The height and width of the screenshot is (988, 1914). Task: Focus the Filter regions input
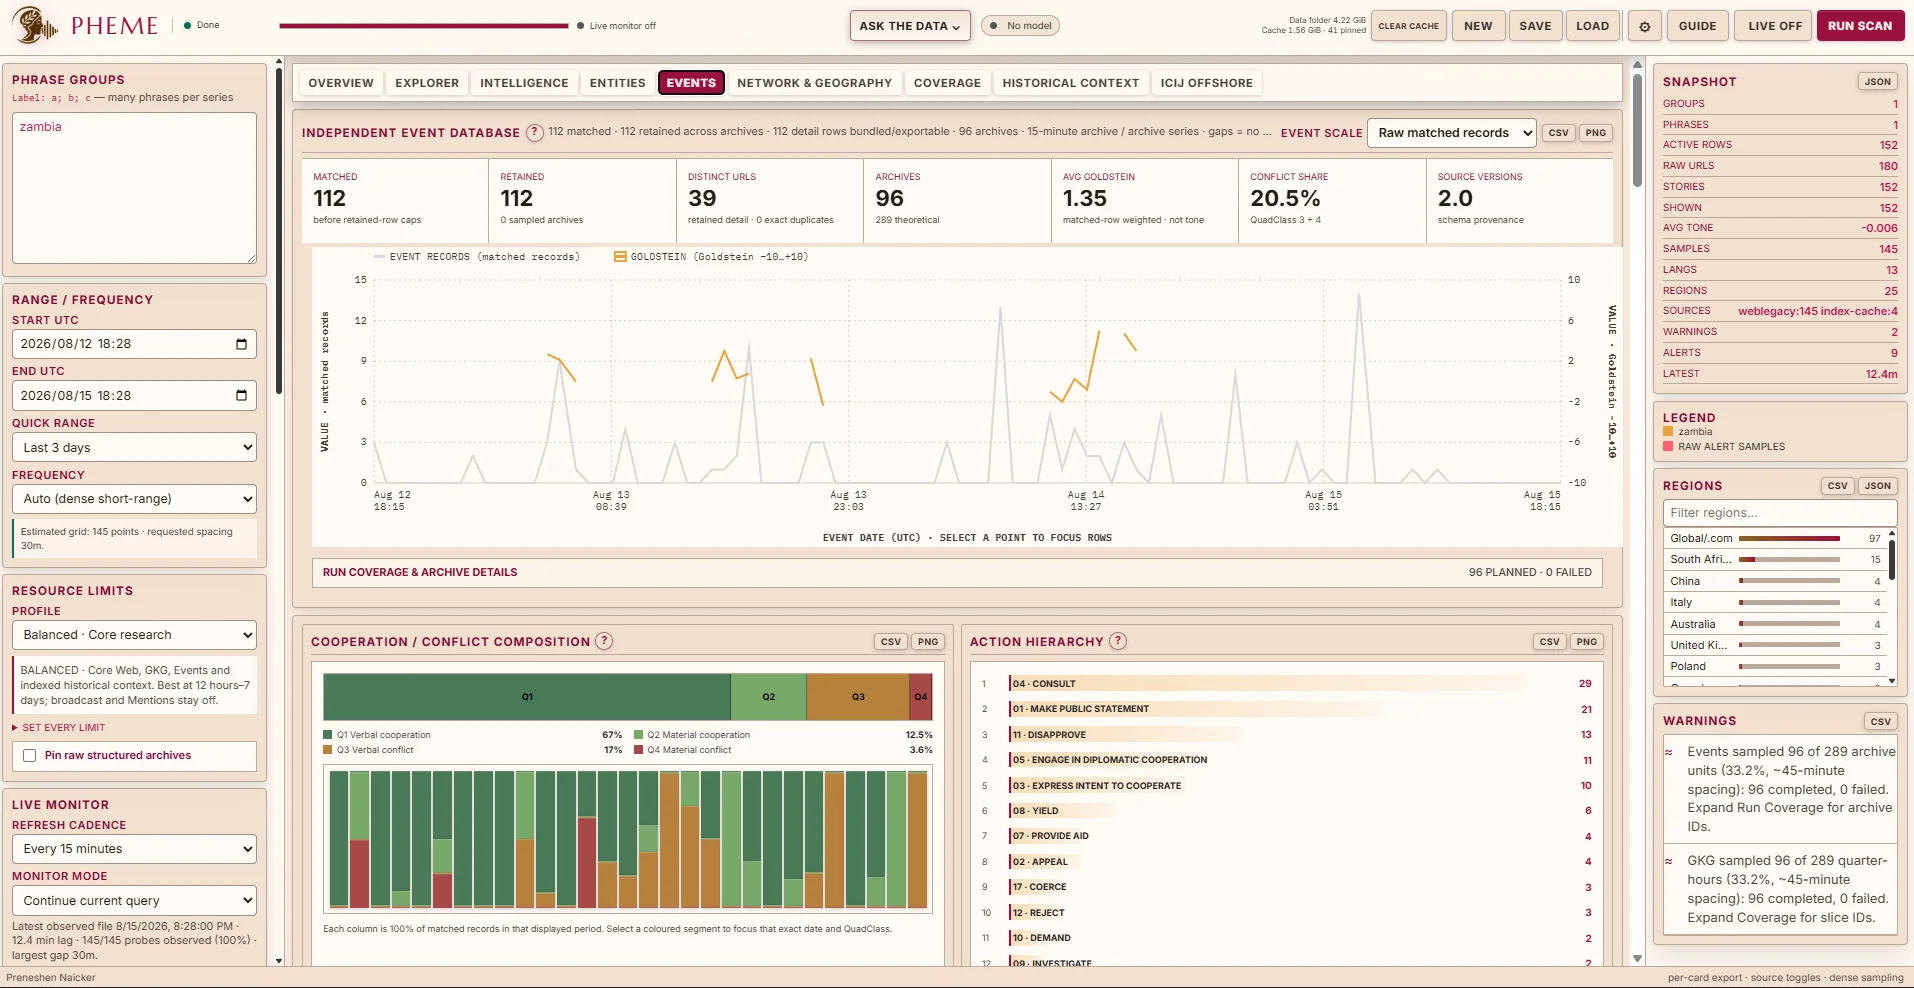[x=1779, y=513]
